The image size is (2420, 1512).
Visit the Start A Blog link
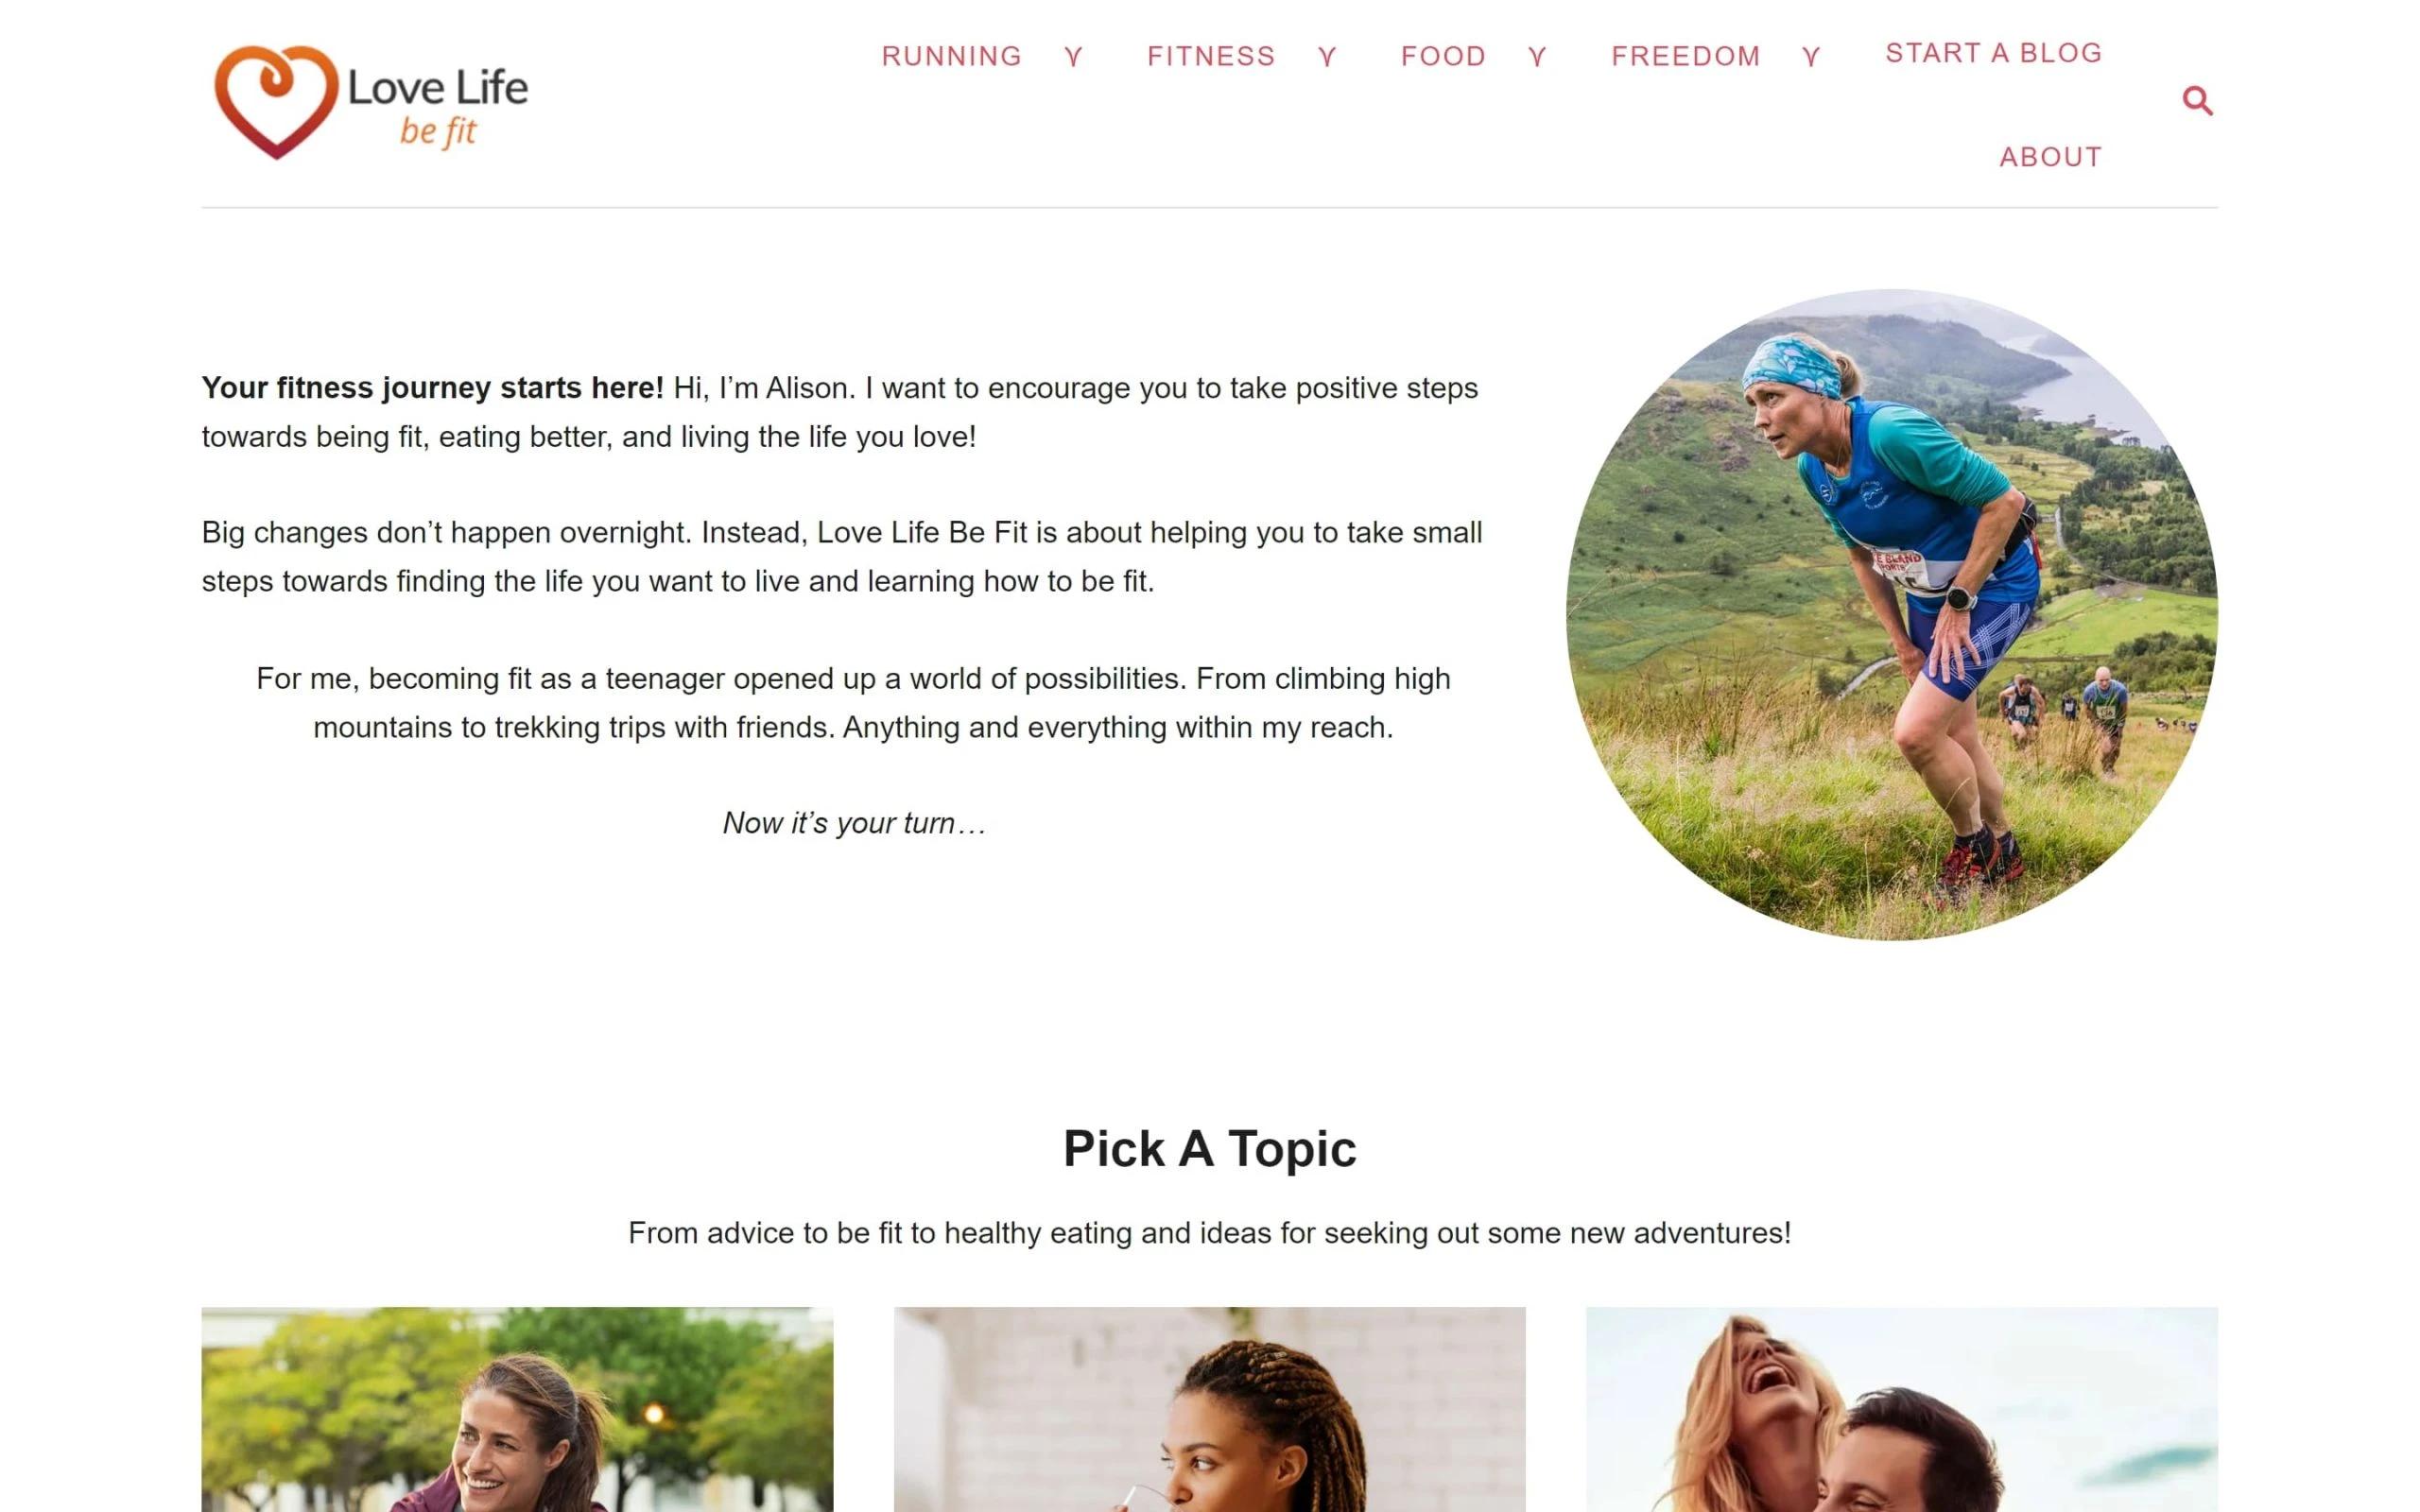pyautogui.click(x=1993, y=53)
